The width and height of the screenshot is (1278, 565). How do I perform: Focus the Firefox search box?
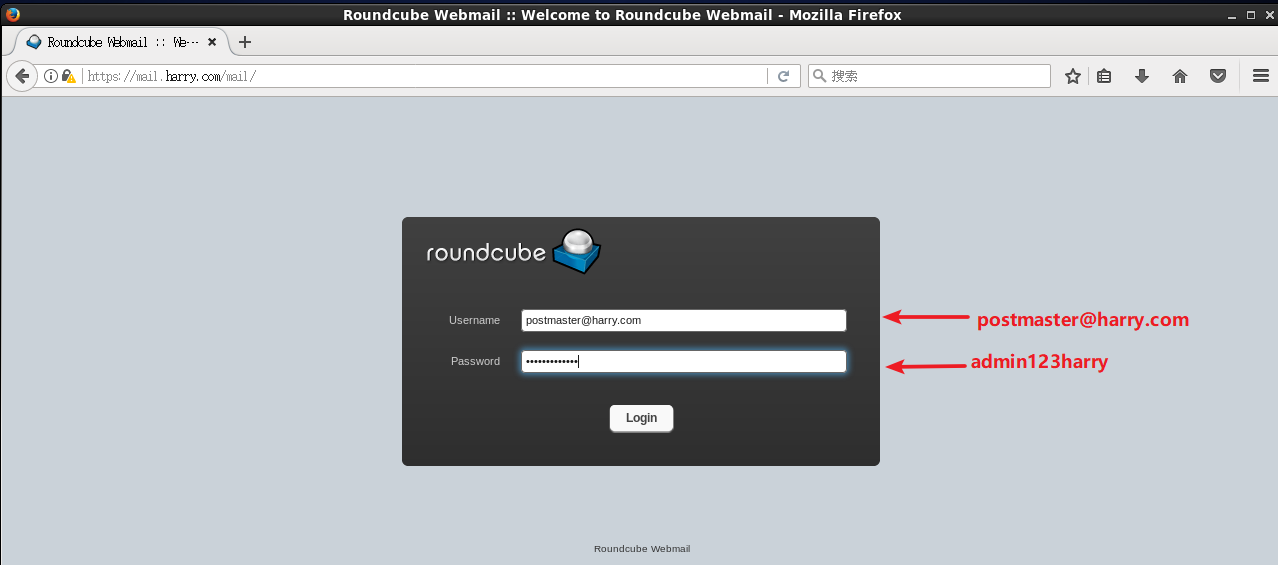(929, 76)
